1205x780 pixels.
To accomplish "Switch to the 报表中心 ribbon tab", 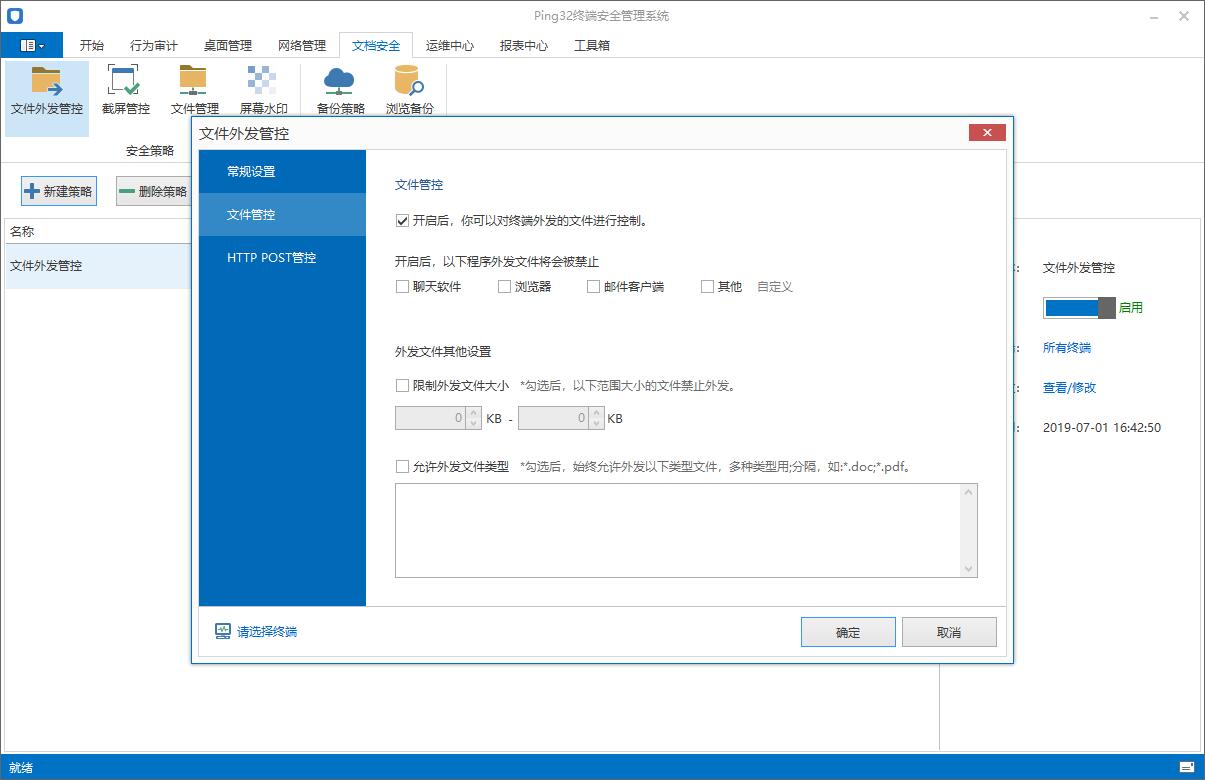I will pos(524,45).
